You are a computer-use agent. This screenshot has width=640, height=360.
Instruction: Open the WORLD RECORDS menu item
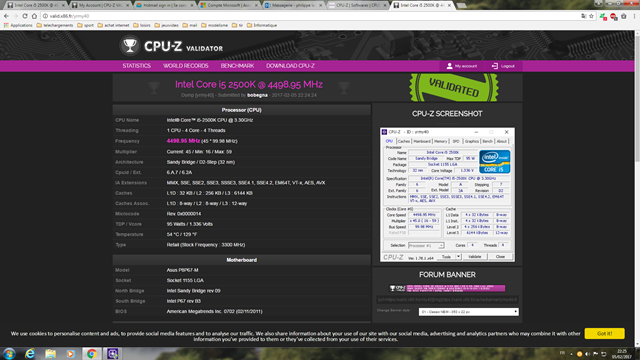click(x=186, y=66)
